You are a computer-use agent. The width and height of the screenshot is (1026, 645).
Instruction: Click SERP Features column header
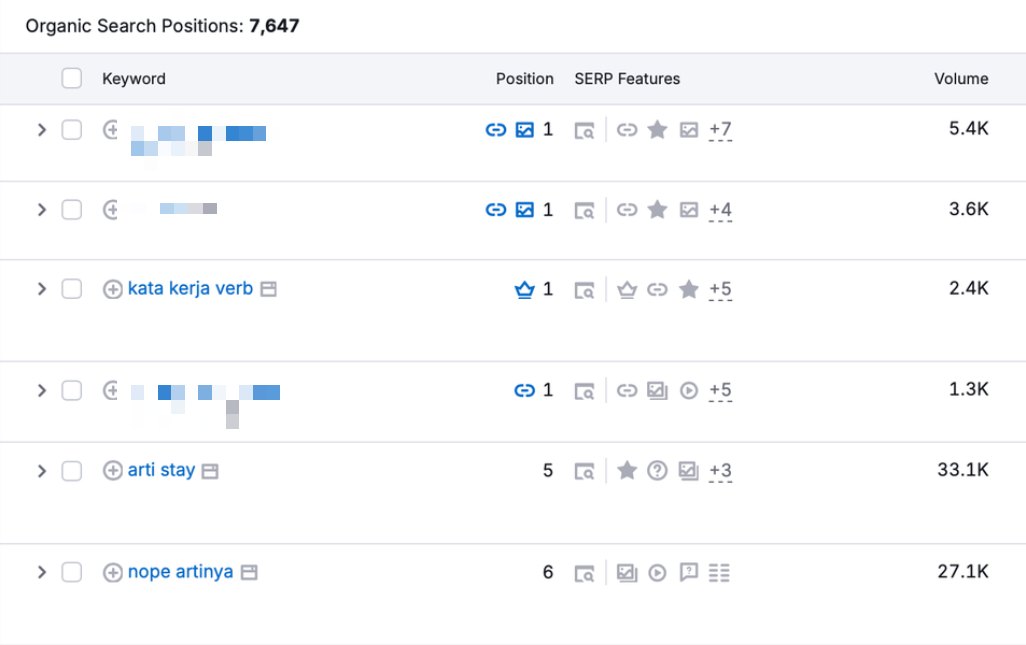pos(627,78)
